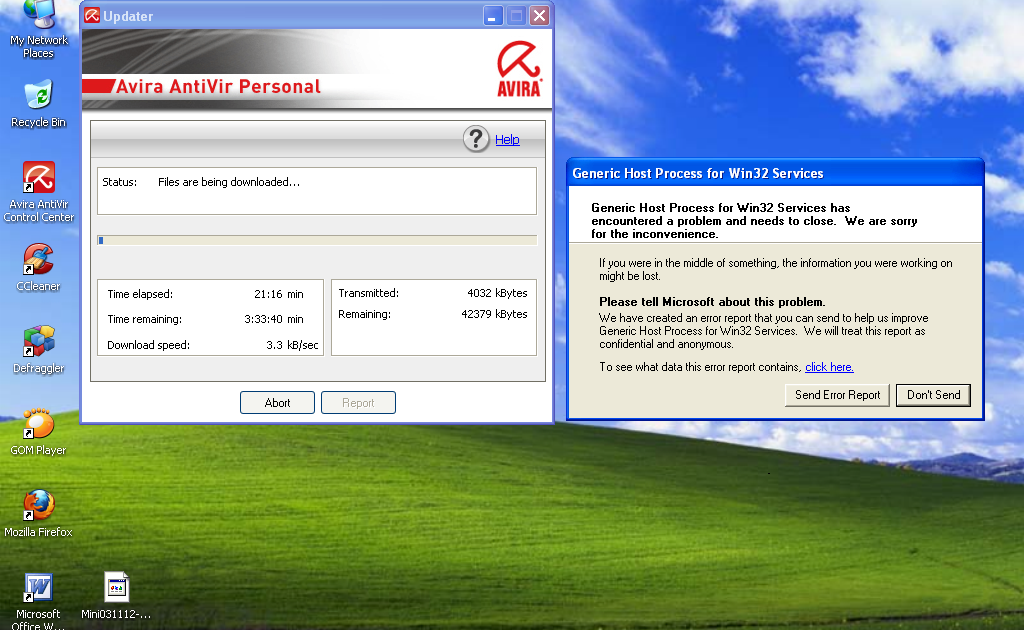Open the Help link in Updater
The width and height of the screenshot is (1024, 630).
coord(507,140)
